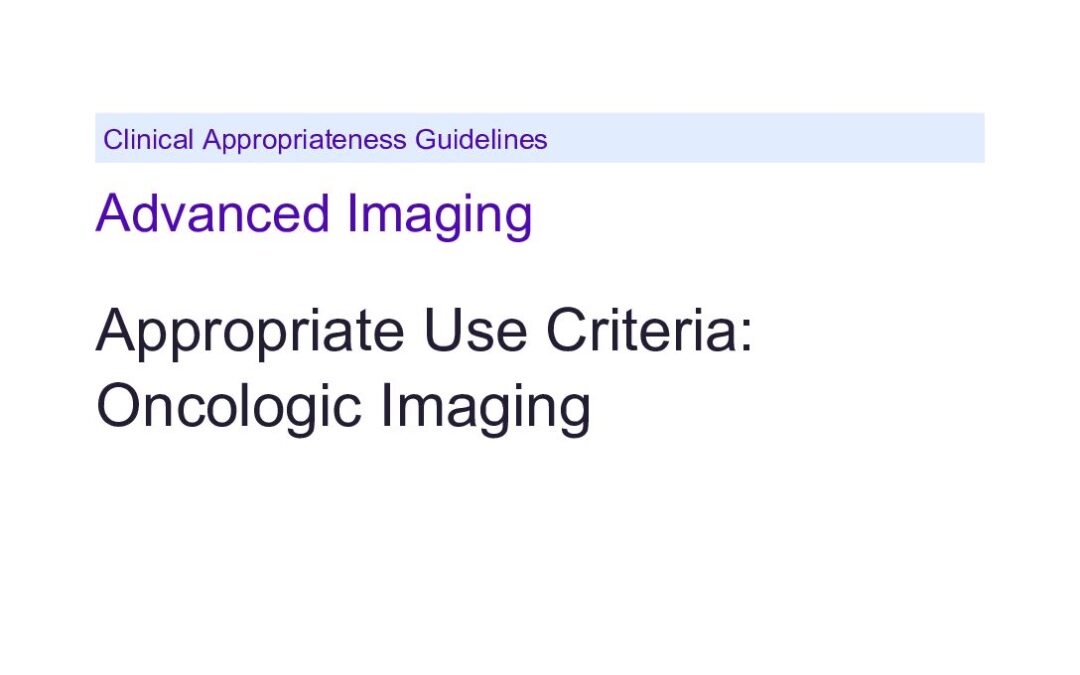
Task: Click the capital "O" in "Oncologic"
Action: click(x=118, y=406)
